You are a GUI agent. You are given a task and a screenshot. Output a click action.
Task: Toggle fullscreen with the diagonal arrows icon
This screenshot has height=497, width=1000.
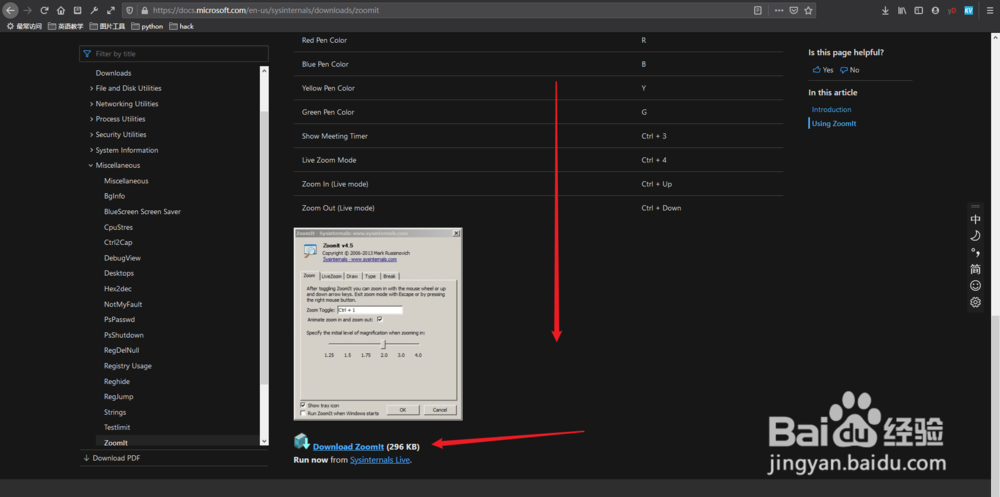[x=111, y=10]
